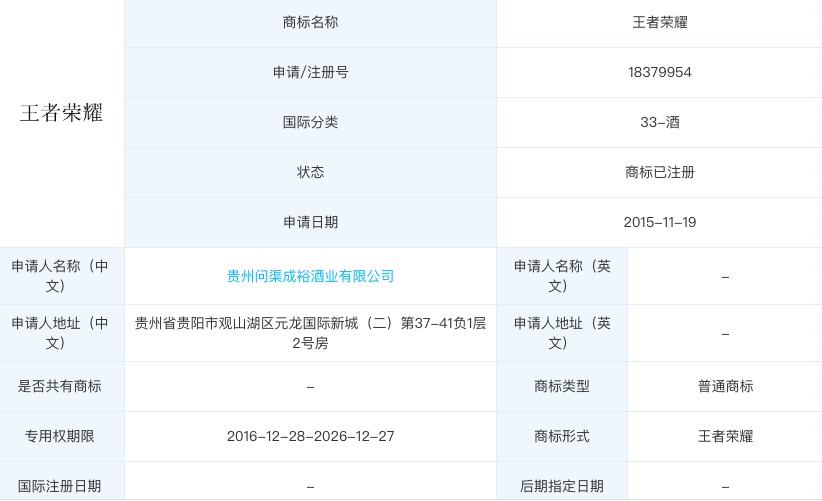Click the 商标形式 label
The image size is (822, 501).
(562, 437)
